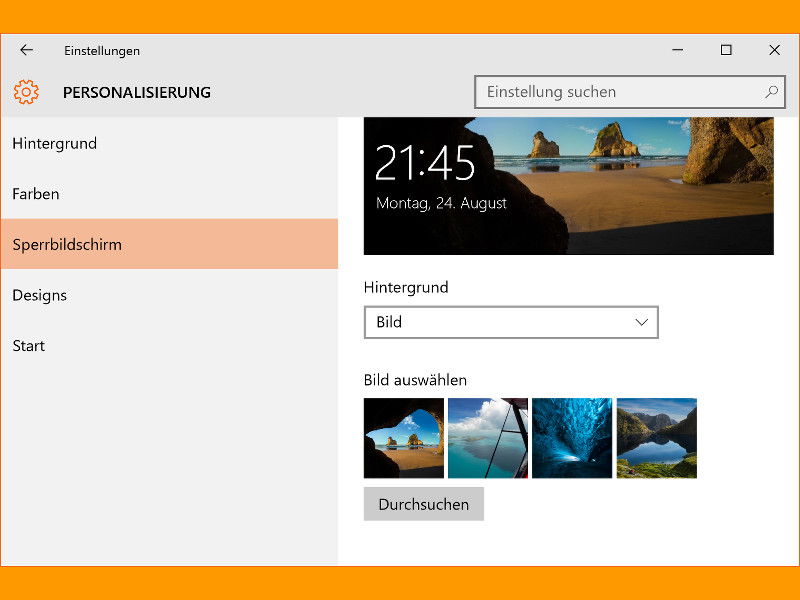Click the search magnifier icon
This screenshot has height=600, width=800.
(771, 92)
